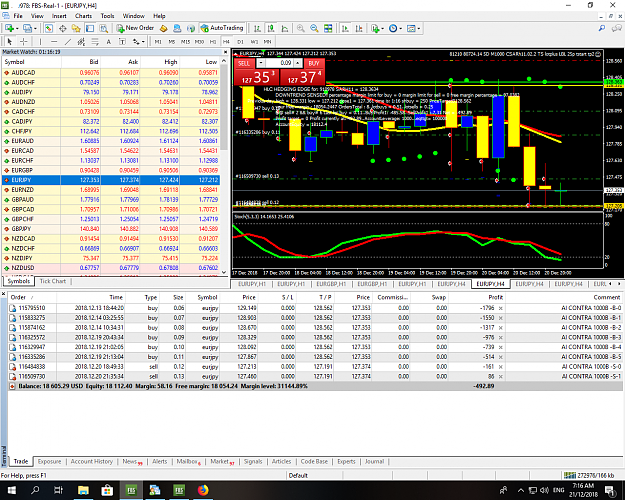The width and height of the screenshot is (625, 500).
Task: Select the Equidistant Channel tool
Action: (x=81, y=41)
